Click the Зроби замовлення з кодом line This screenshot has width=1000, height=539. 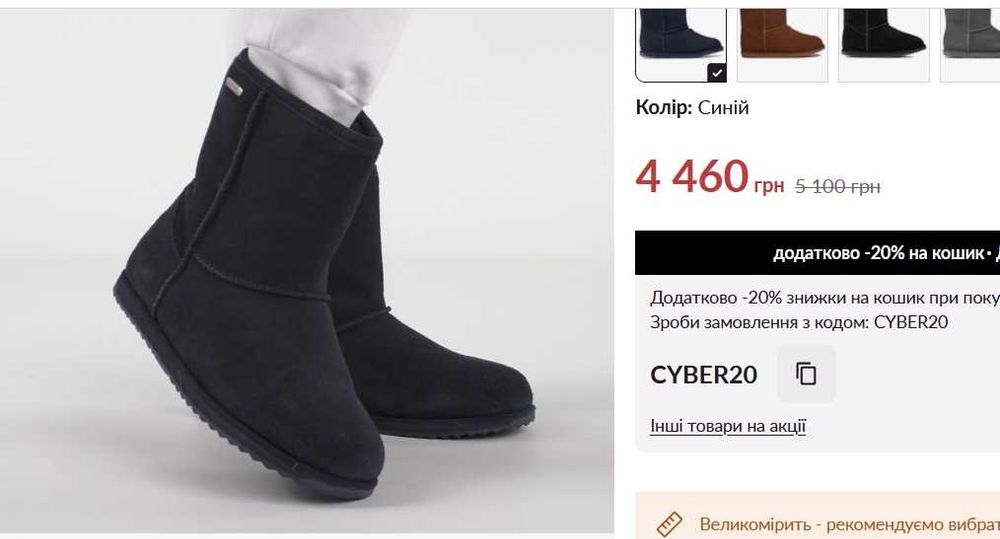(799, 322)
